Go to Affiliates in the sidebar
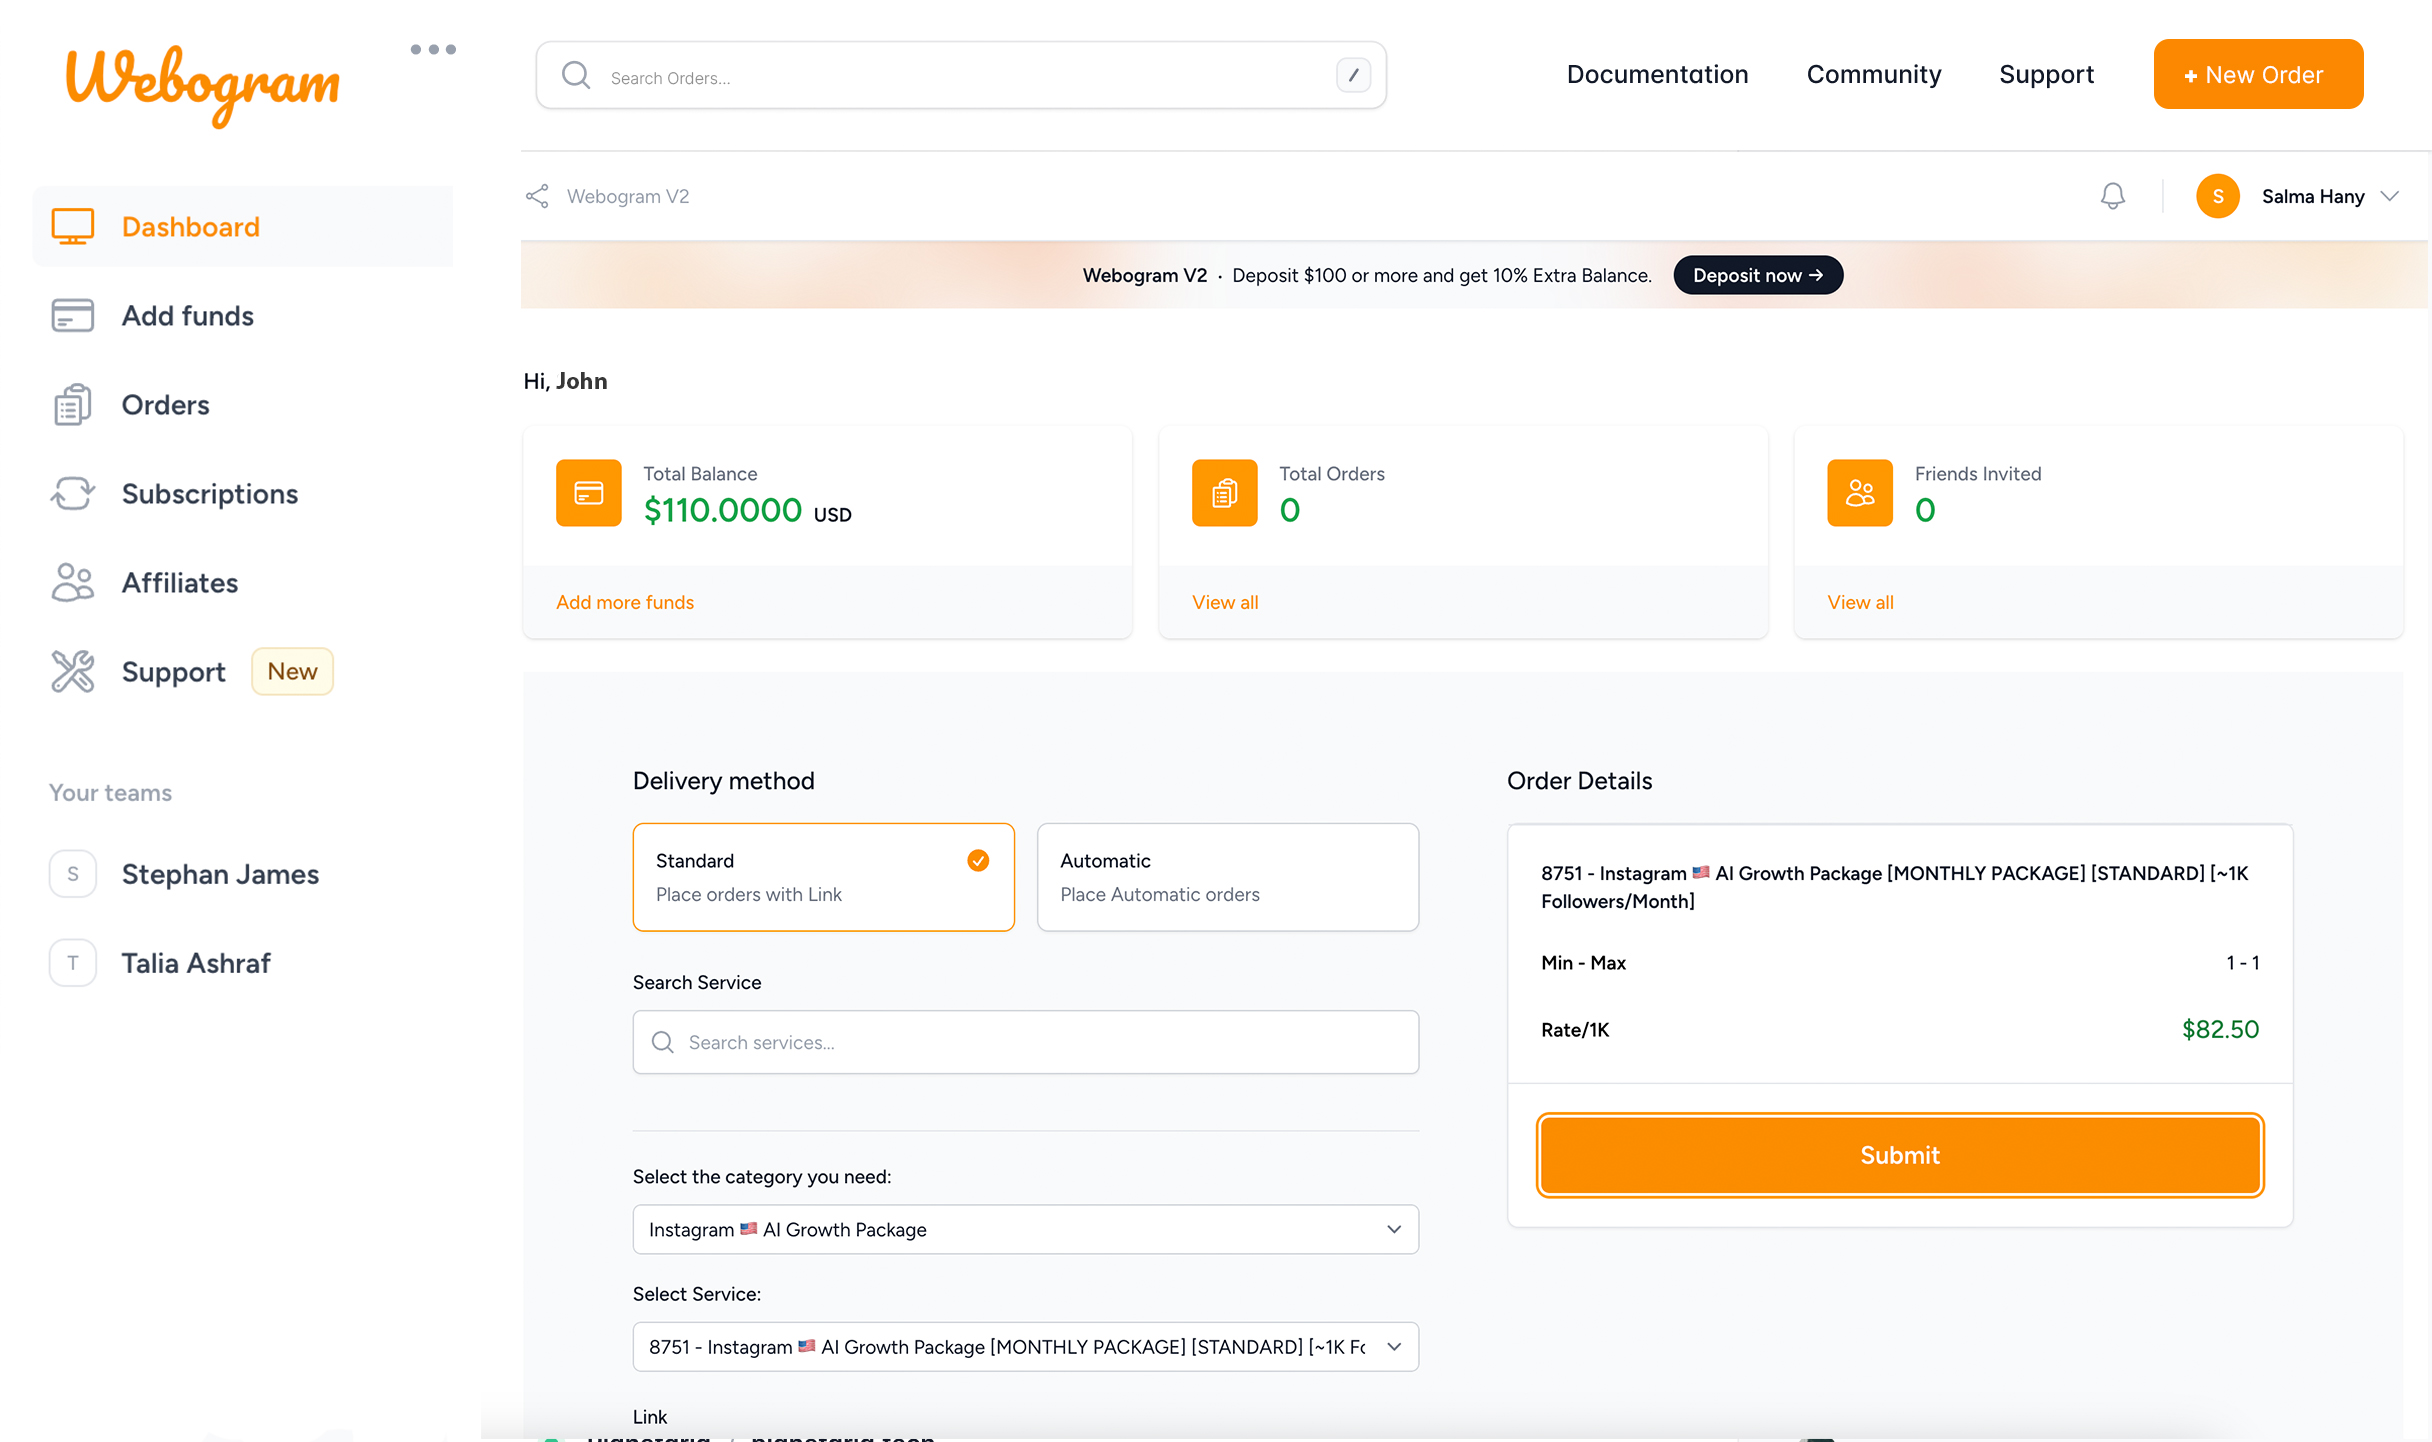Image resolution: width=2432 pixels, height=1442 pixels. click(179, 583)
